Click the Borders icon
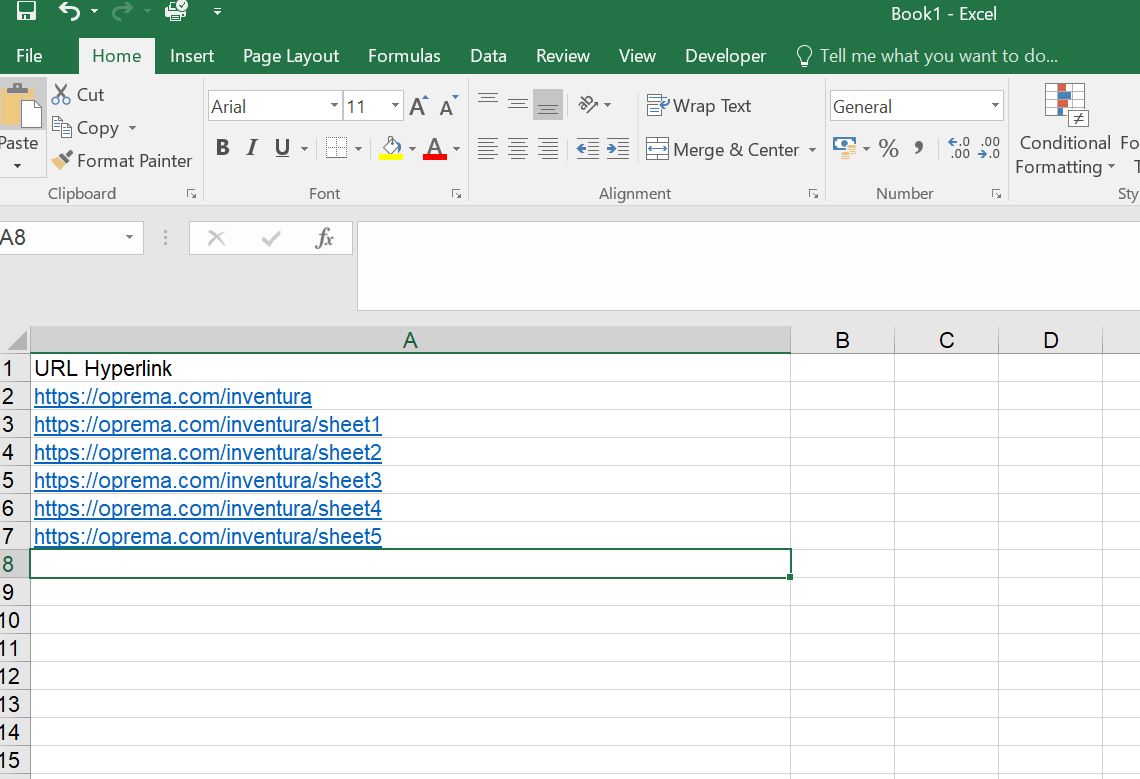 coord(336,148)
